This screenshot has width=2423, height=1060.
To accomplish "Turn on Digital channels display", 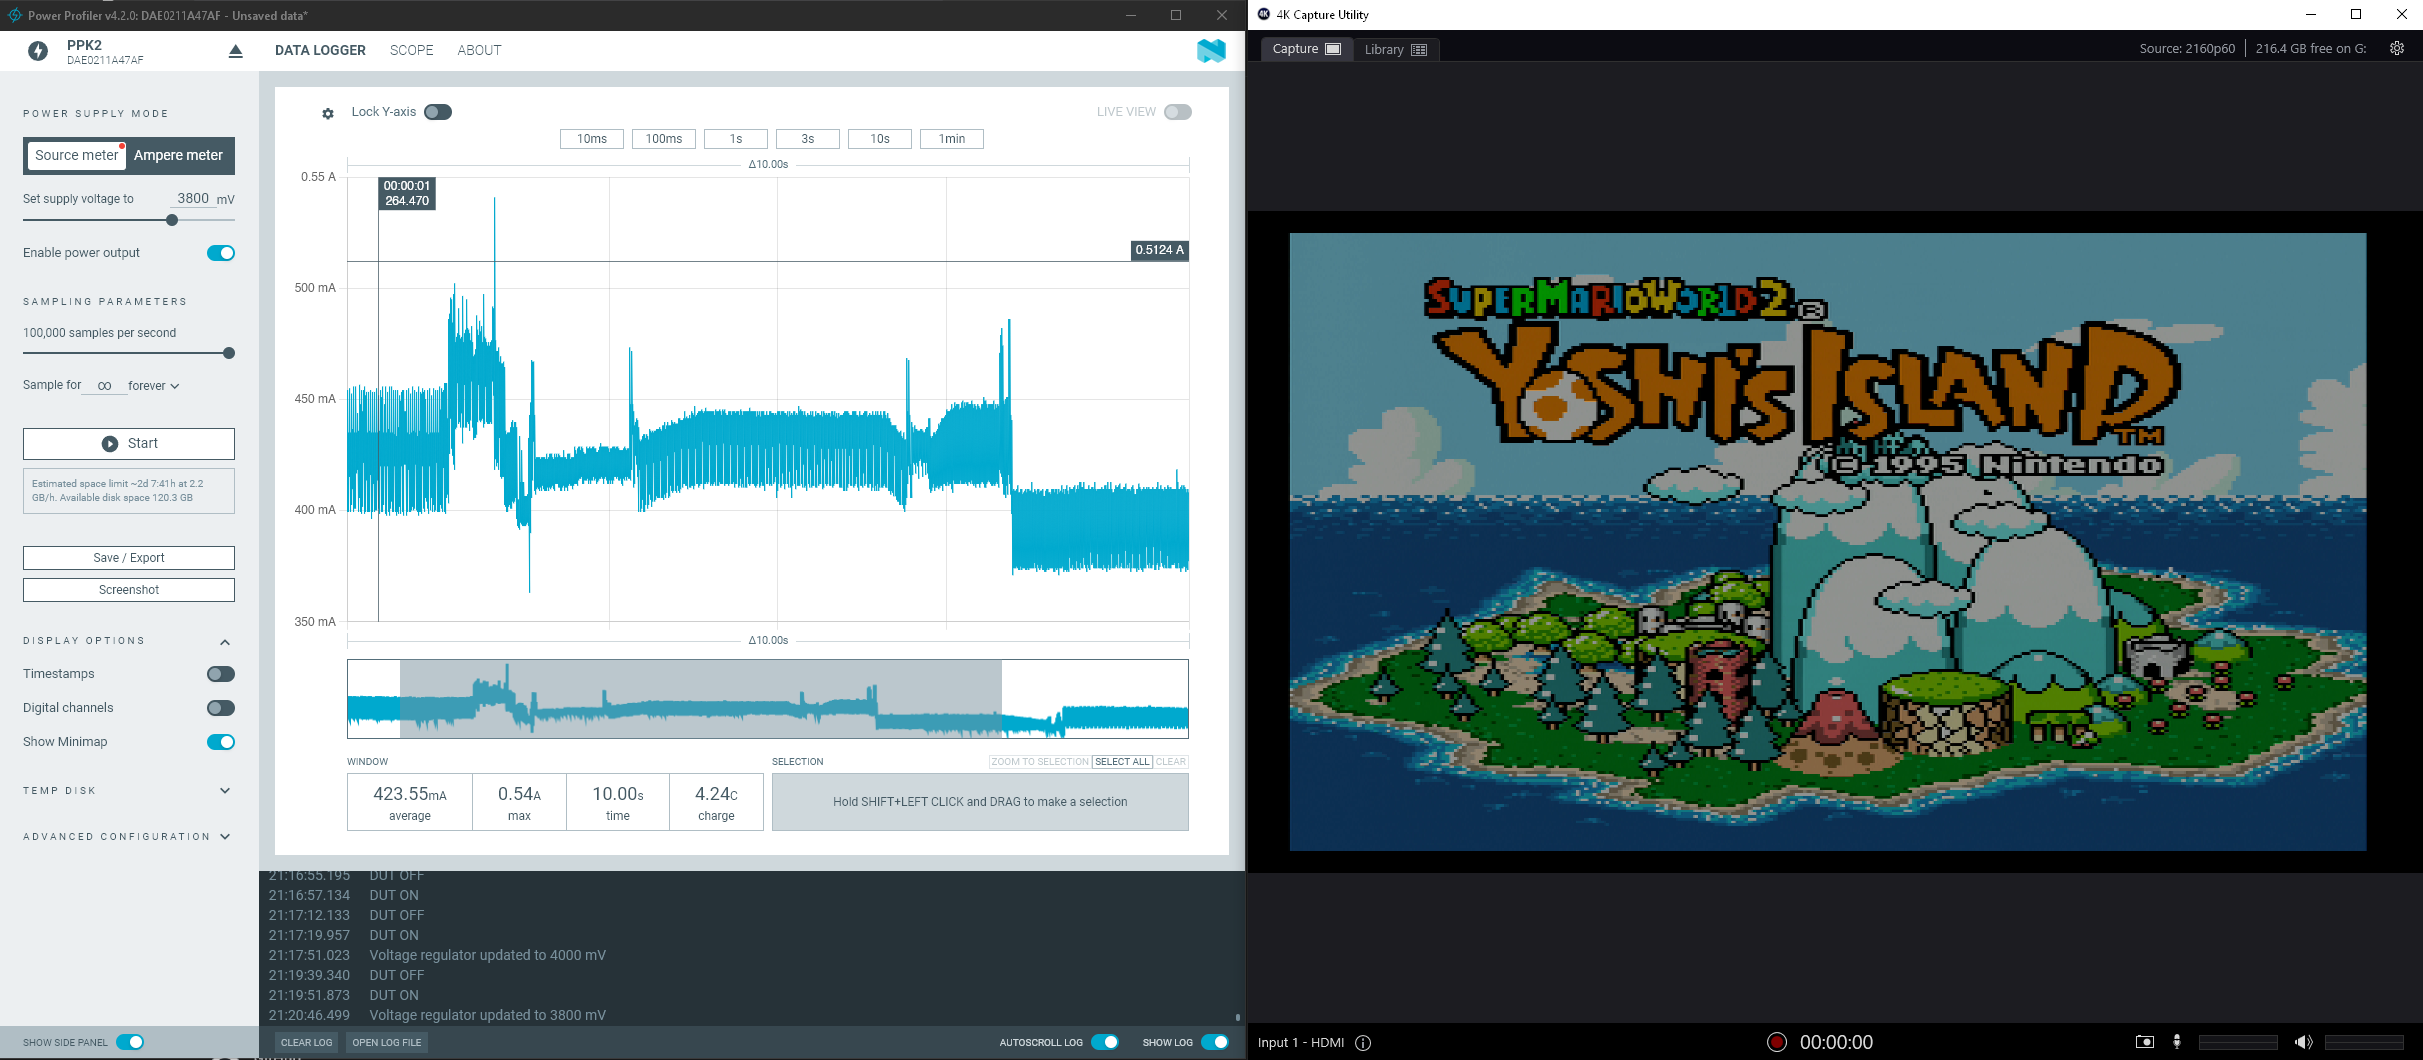I will coord(221,708).
